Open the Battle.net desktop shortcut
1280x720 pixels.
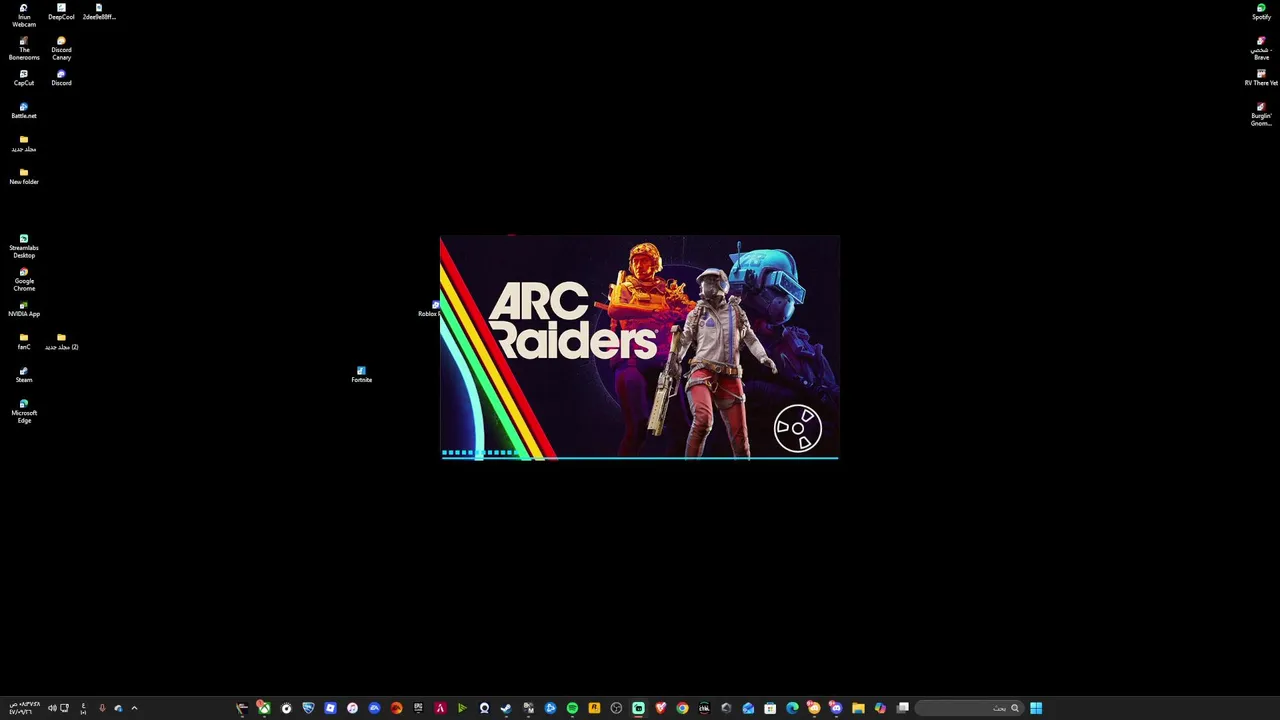[23, 111]
